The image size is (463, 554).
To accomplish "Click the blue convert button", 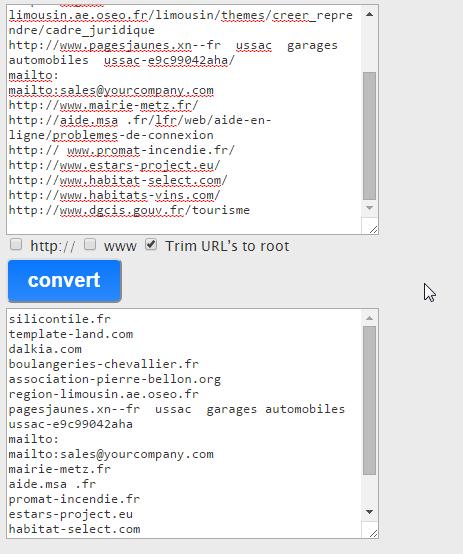I will [65, 281].
